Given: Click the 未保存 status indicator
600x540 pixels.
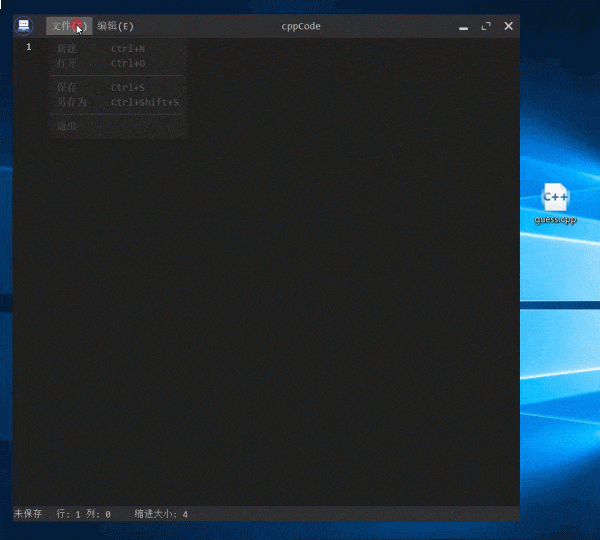Looking at the screenshot, I should [x=28, y=514].
